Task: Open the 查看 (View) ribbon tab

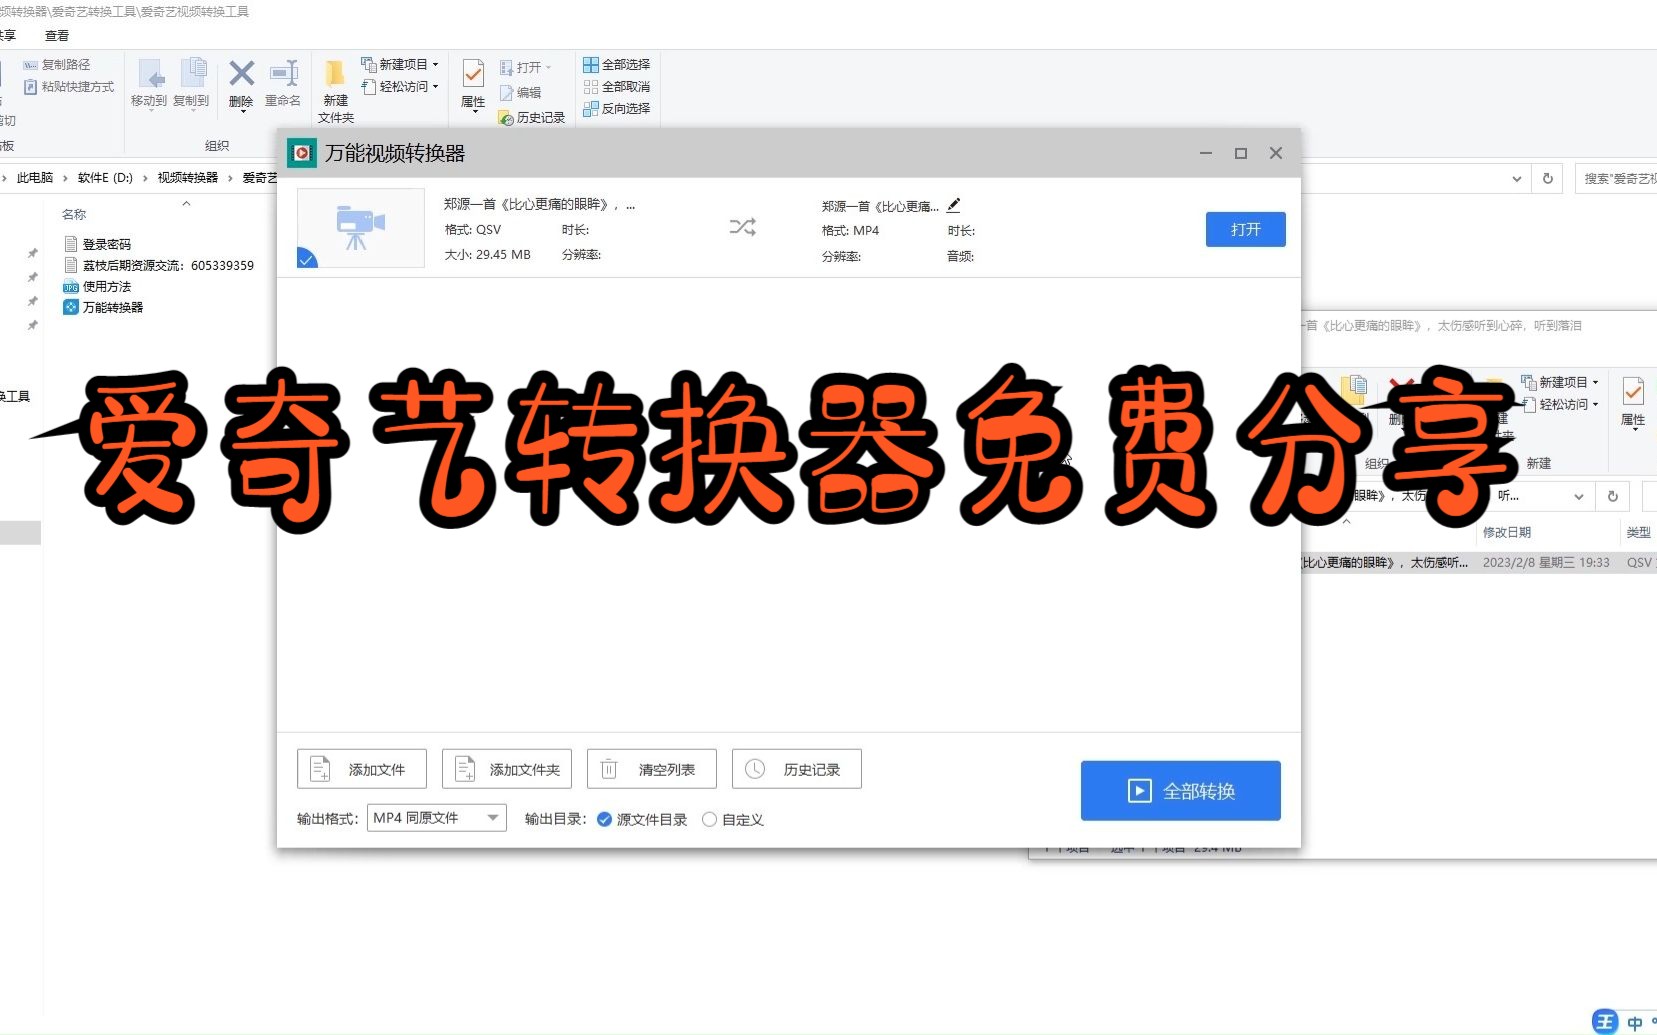Action: tap(57, 35)
